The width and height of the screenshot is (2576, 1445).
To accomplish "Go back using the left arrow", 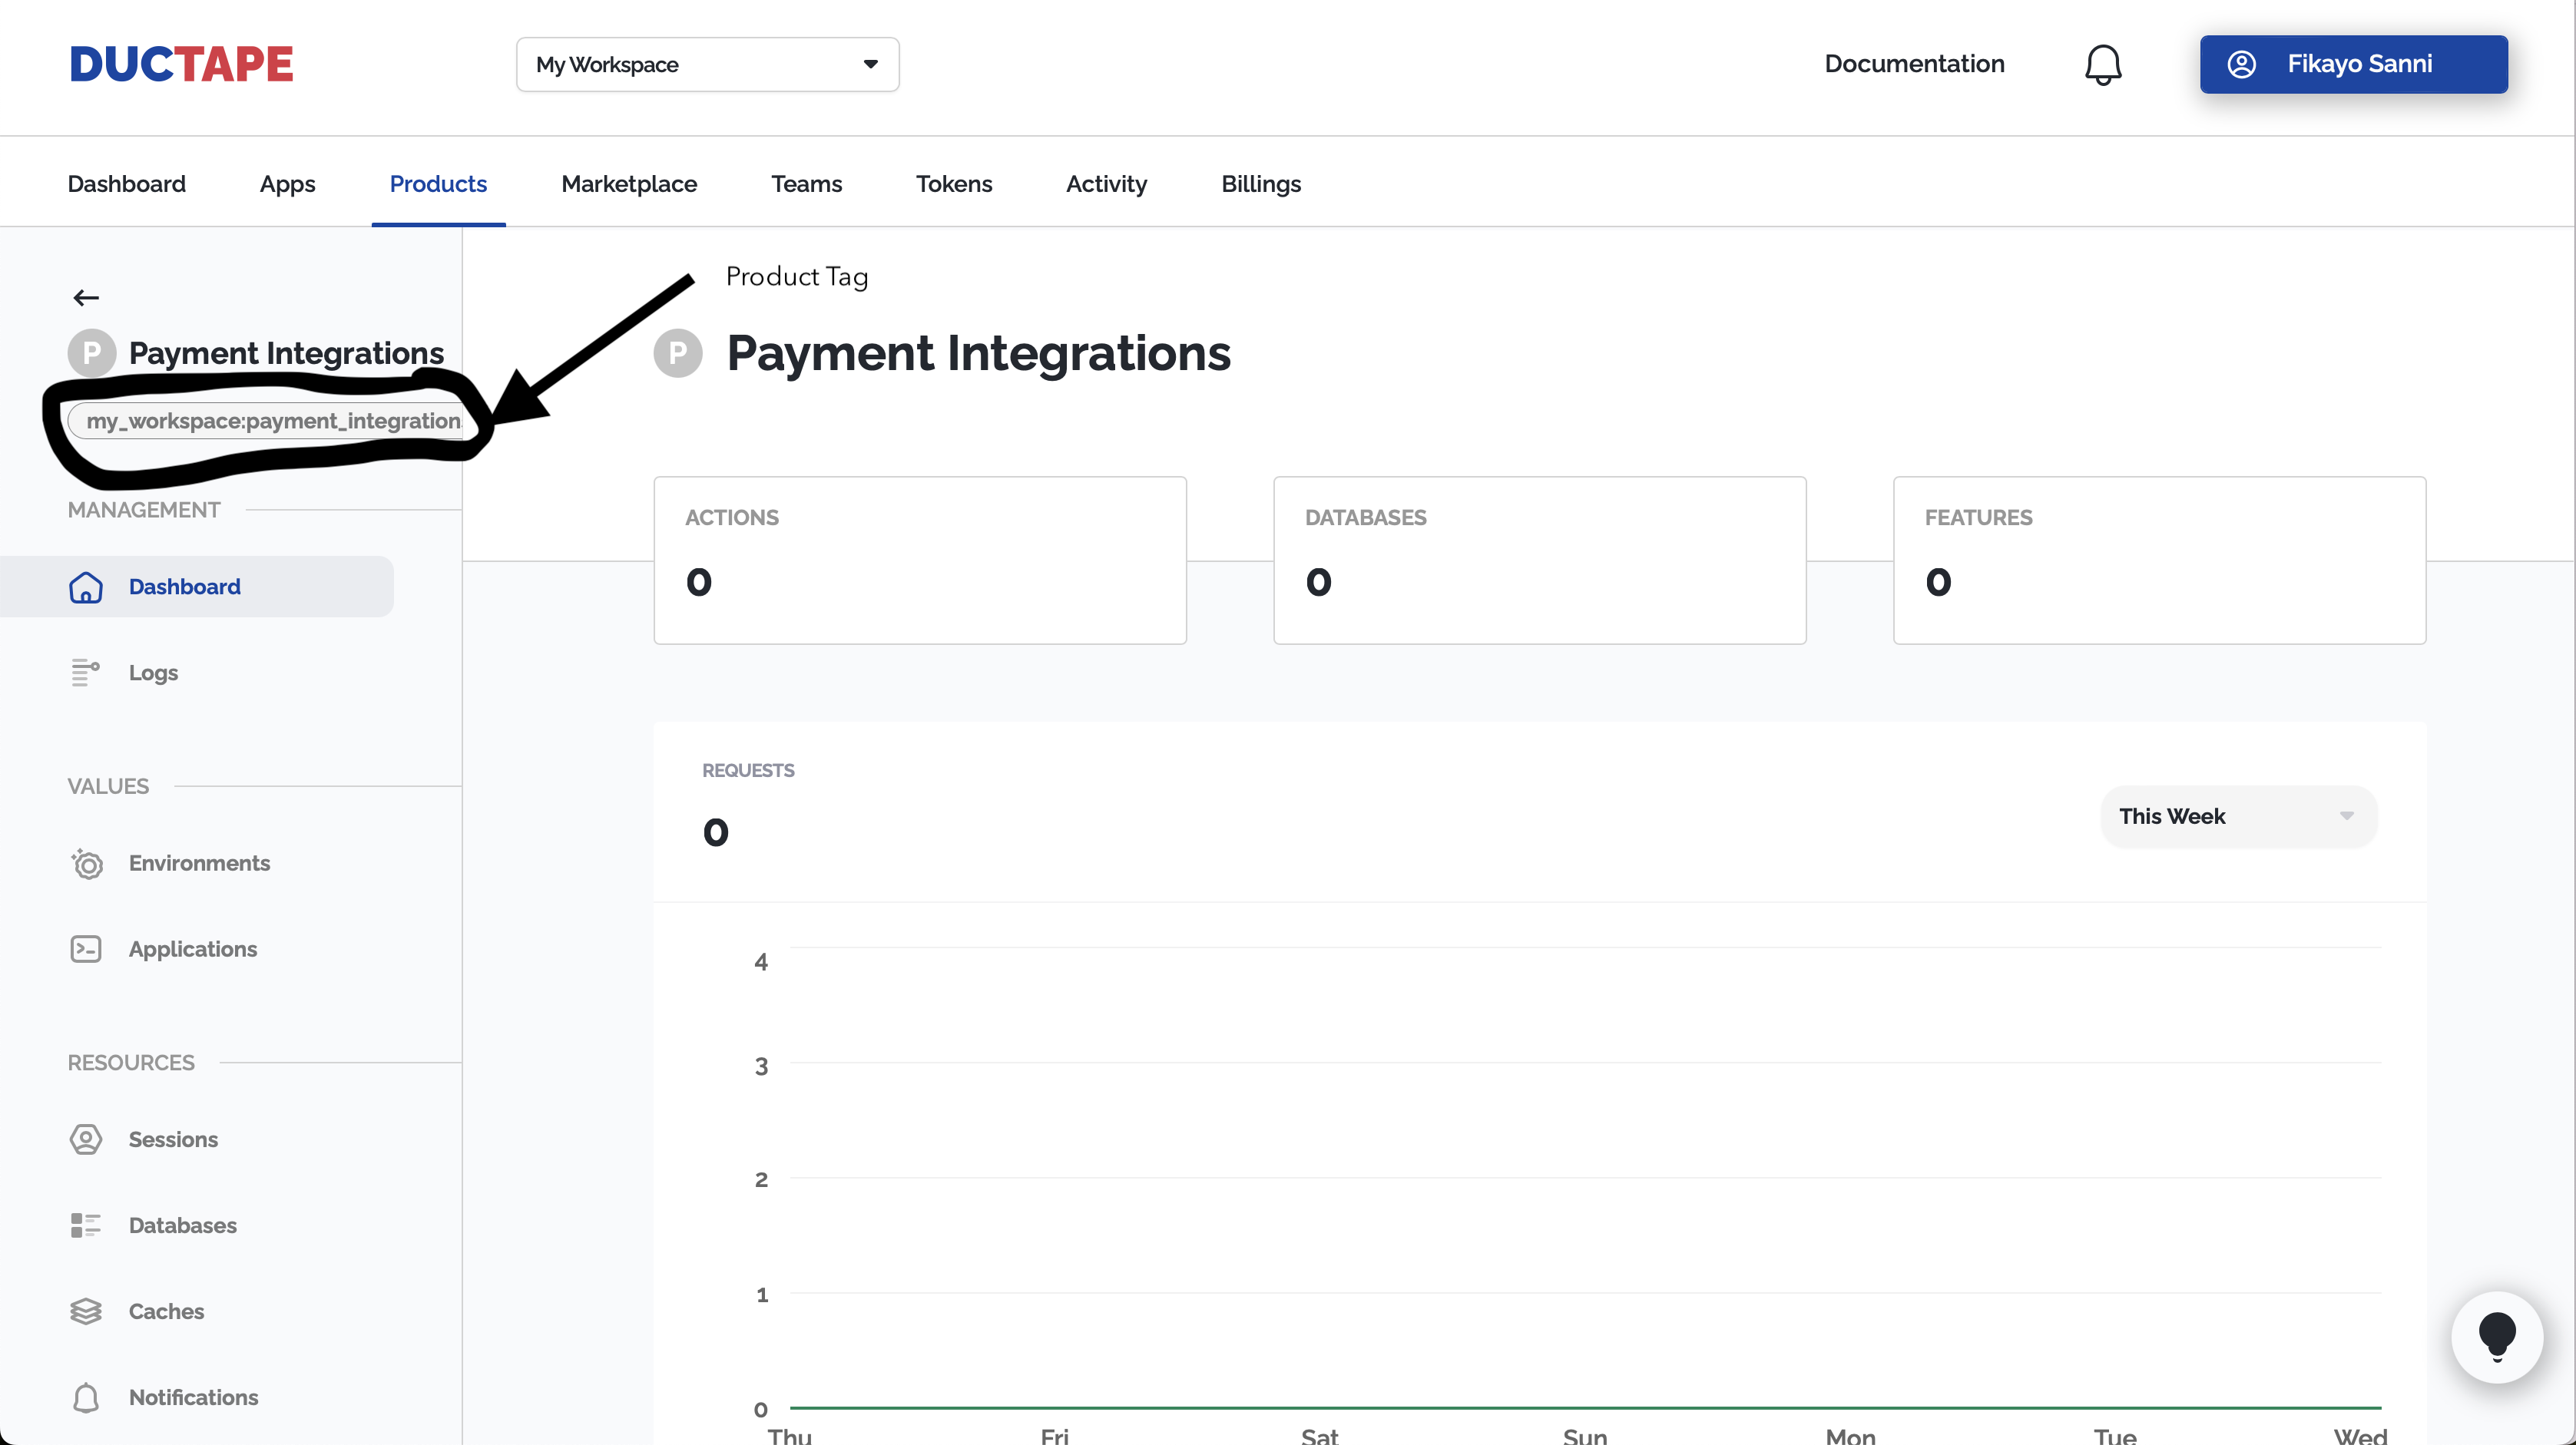I will [86, 298].
